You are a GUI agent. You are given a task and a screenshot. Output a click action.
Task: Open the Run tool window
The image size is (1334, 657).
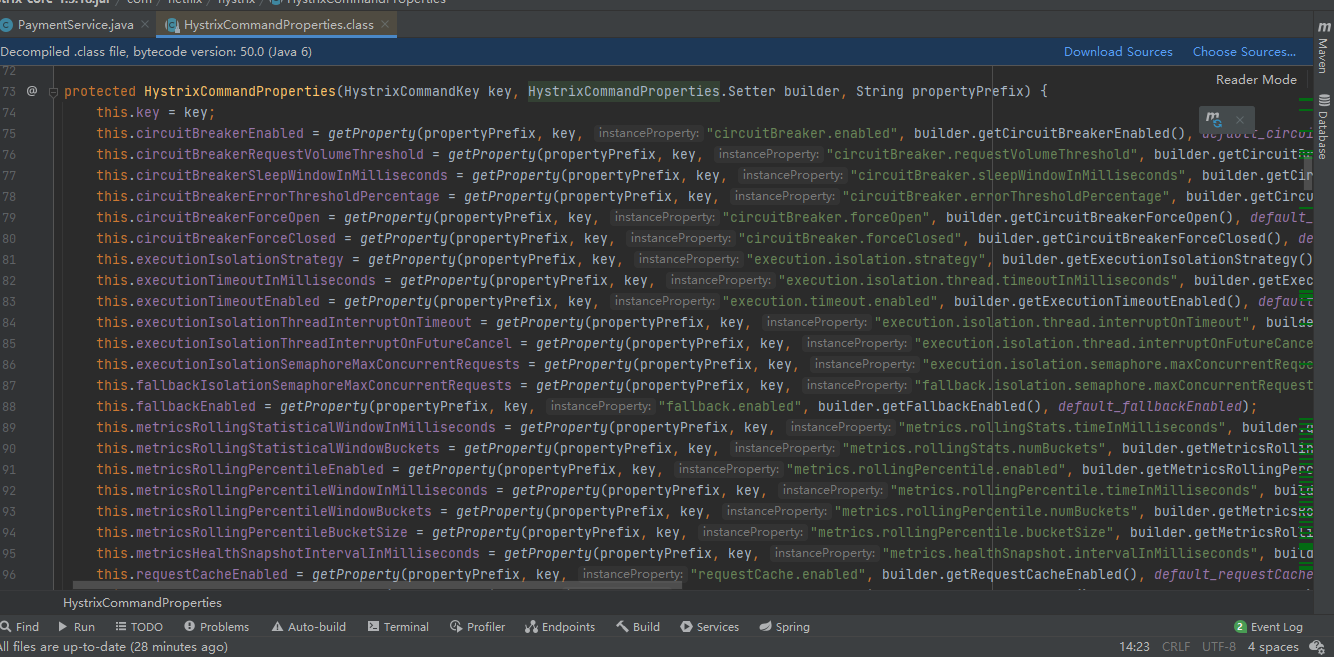pyautogui.click(x=76, y=627)
